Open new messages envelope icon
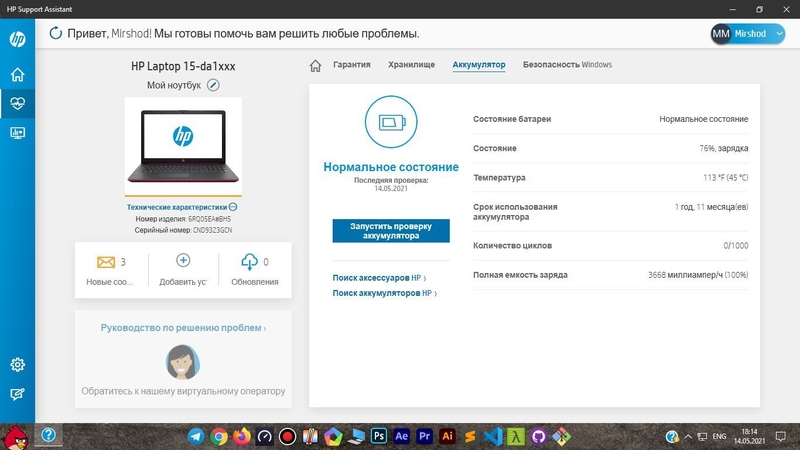800x450 pixels. pyautogui.click(x=106, y=262)
